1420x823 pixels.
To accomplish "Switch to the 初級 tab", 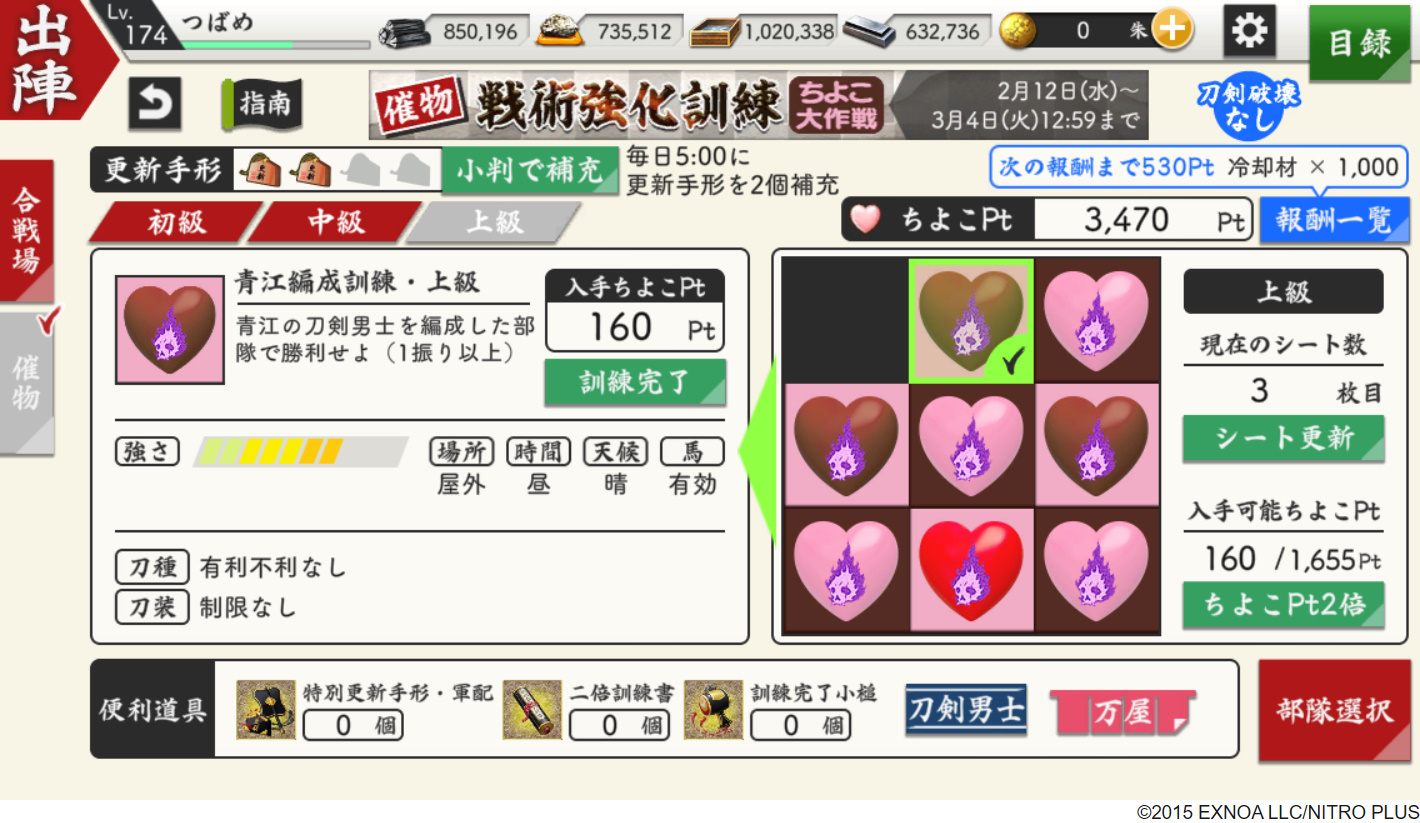I will click(177, 221).
